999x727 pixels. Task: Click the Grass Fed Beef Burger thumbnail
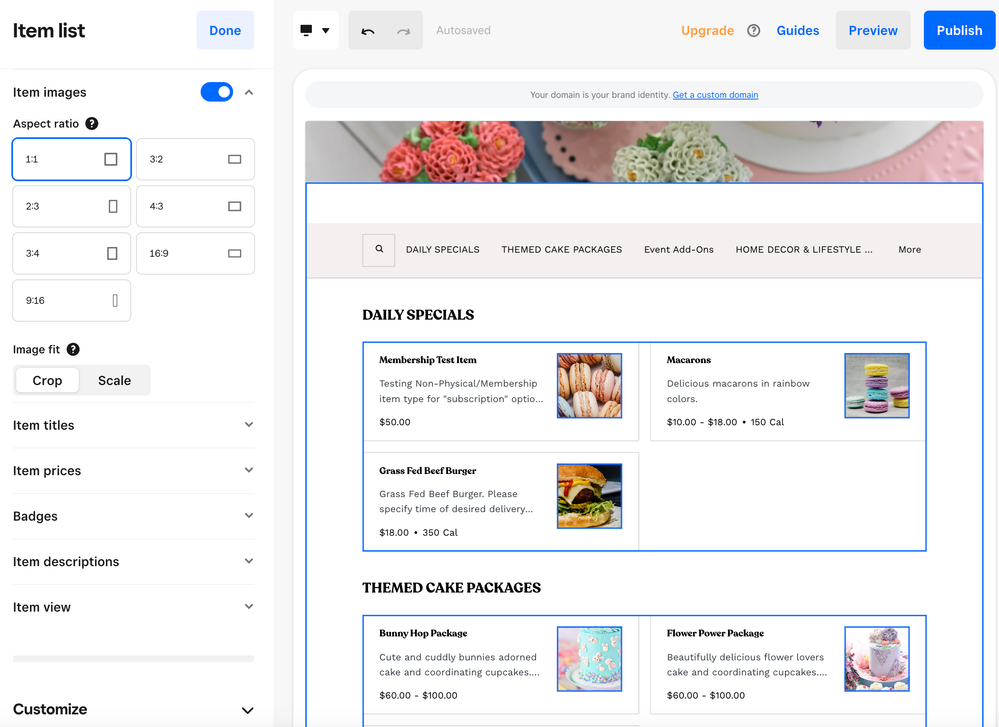point(589,496)
